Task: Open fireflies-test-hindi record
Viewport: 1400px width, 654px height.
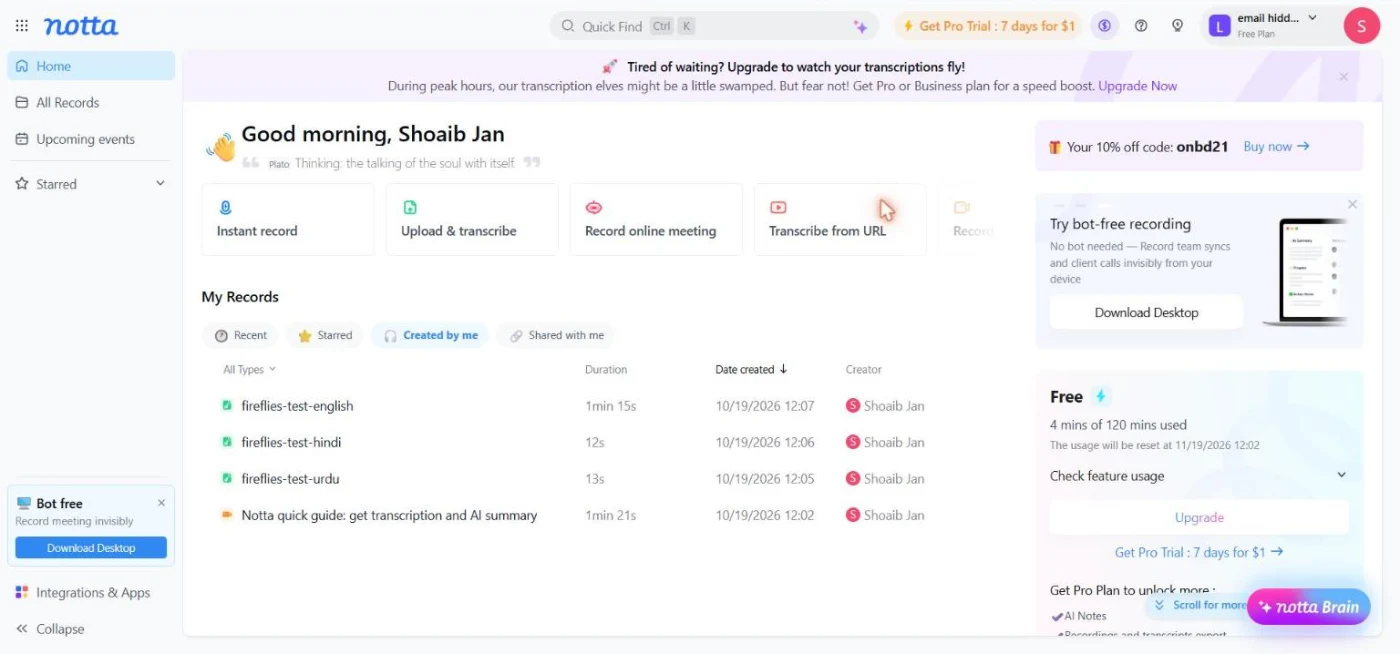Action: tap(291, 442)
